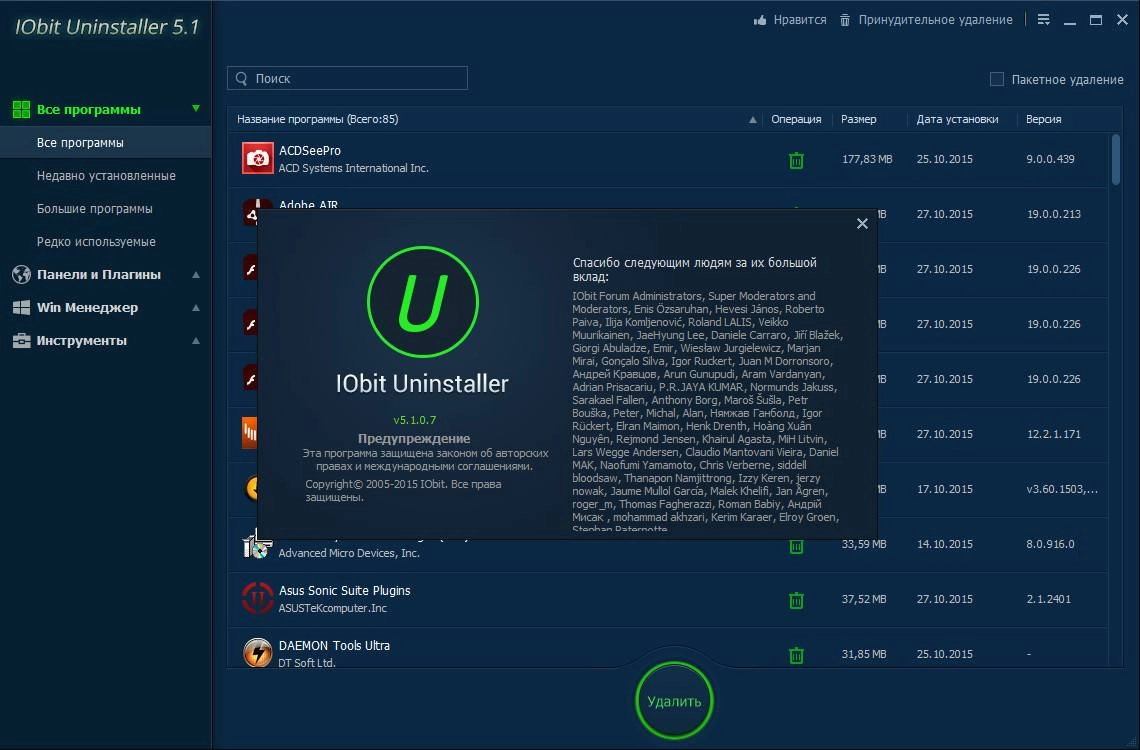This screenshot has width=1140, height=750.
Task: Click version value 19.0.0.213
Action: point(1053,214)
